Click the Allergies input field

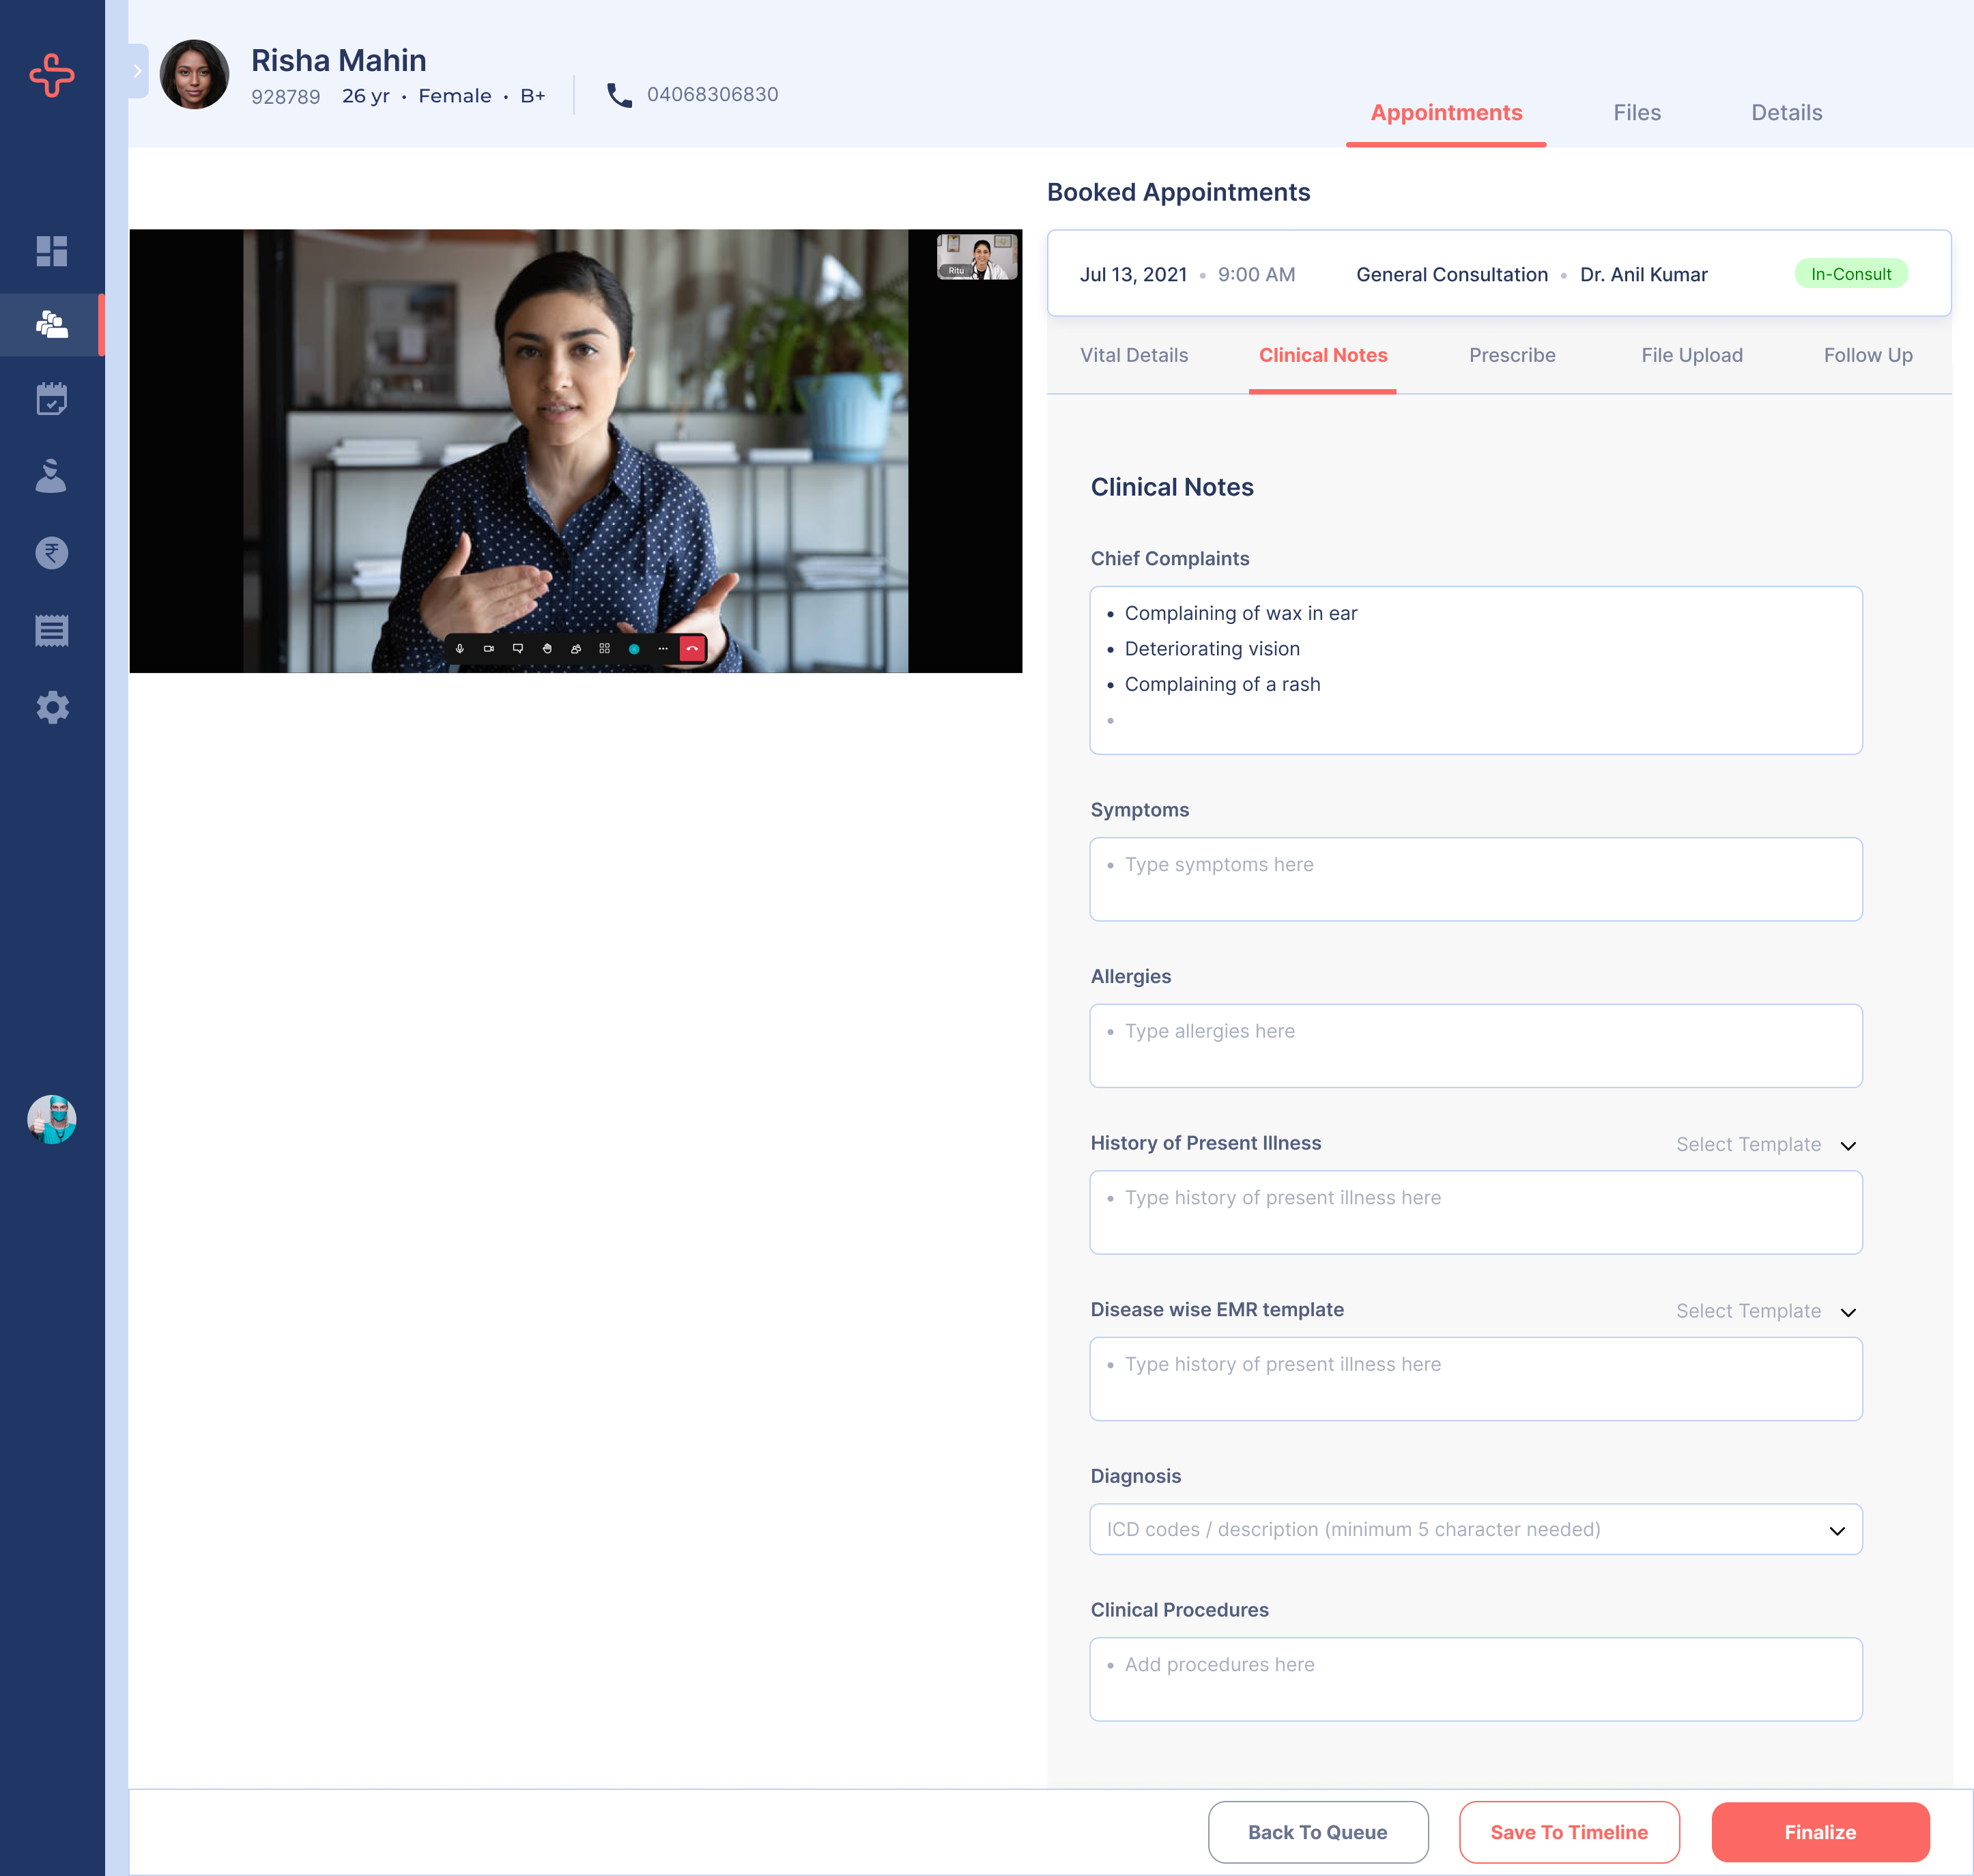(1476, 1046)
